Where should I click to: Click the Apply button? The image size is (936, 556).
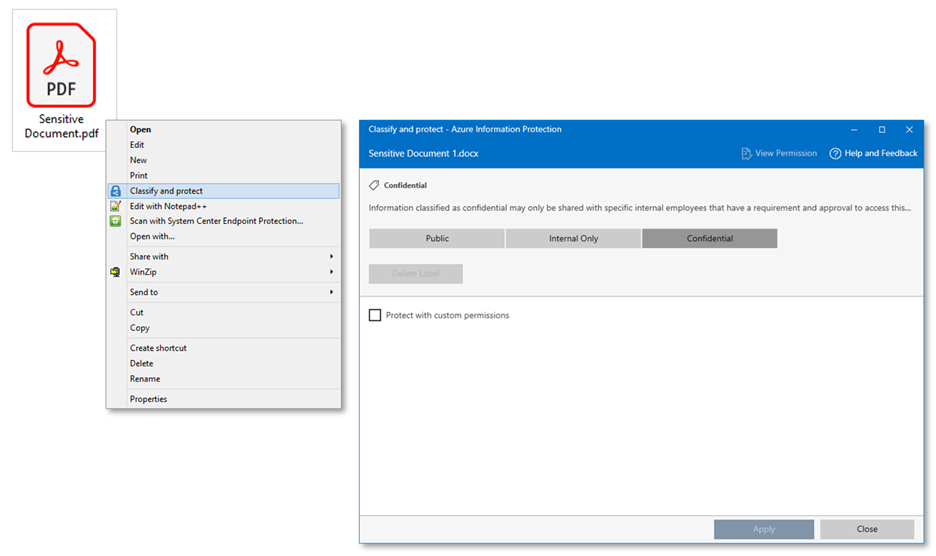(764, 529)
